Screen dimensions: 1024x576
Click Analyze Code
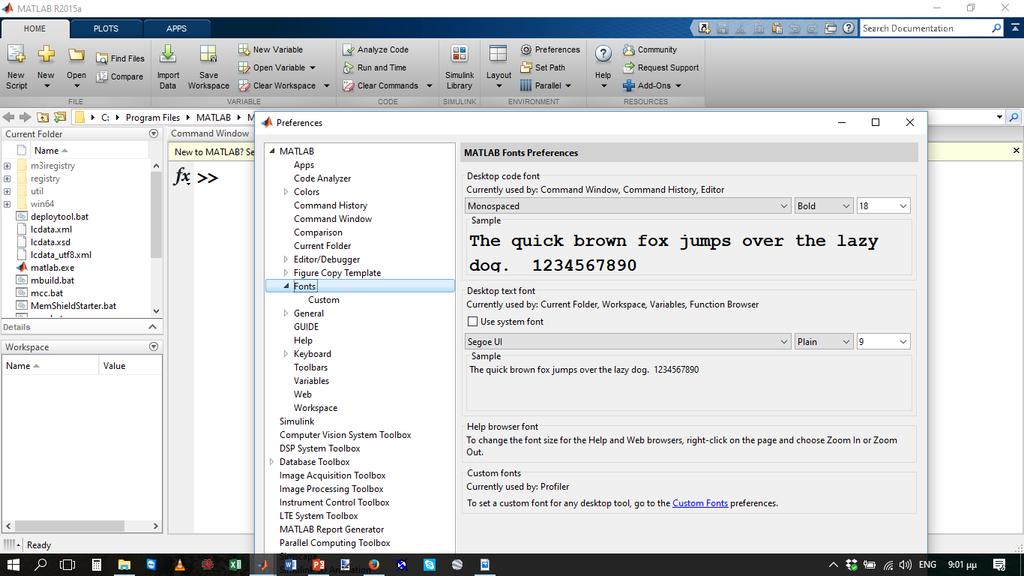point(376,50)
